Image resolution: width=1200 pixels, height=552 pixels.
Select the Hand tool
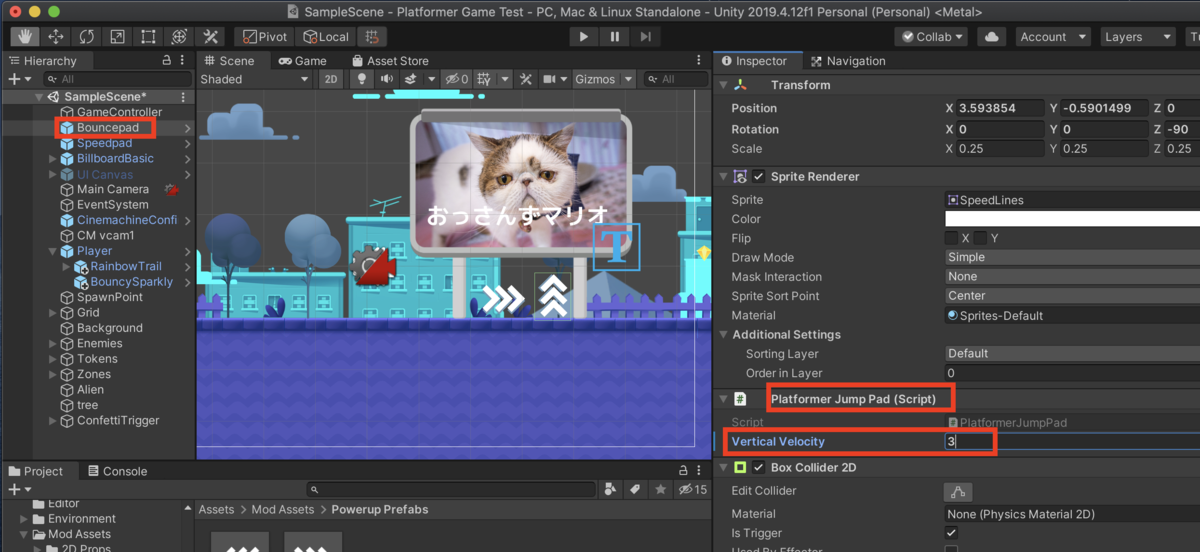point(25,37)
